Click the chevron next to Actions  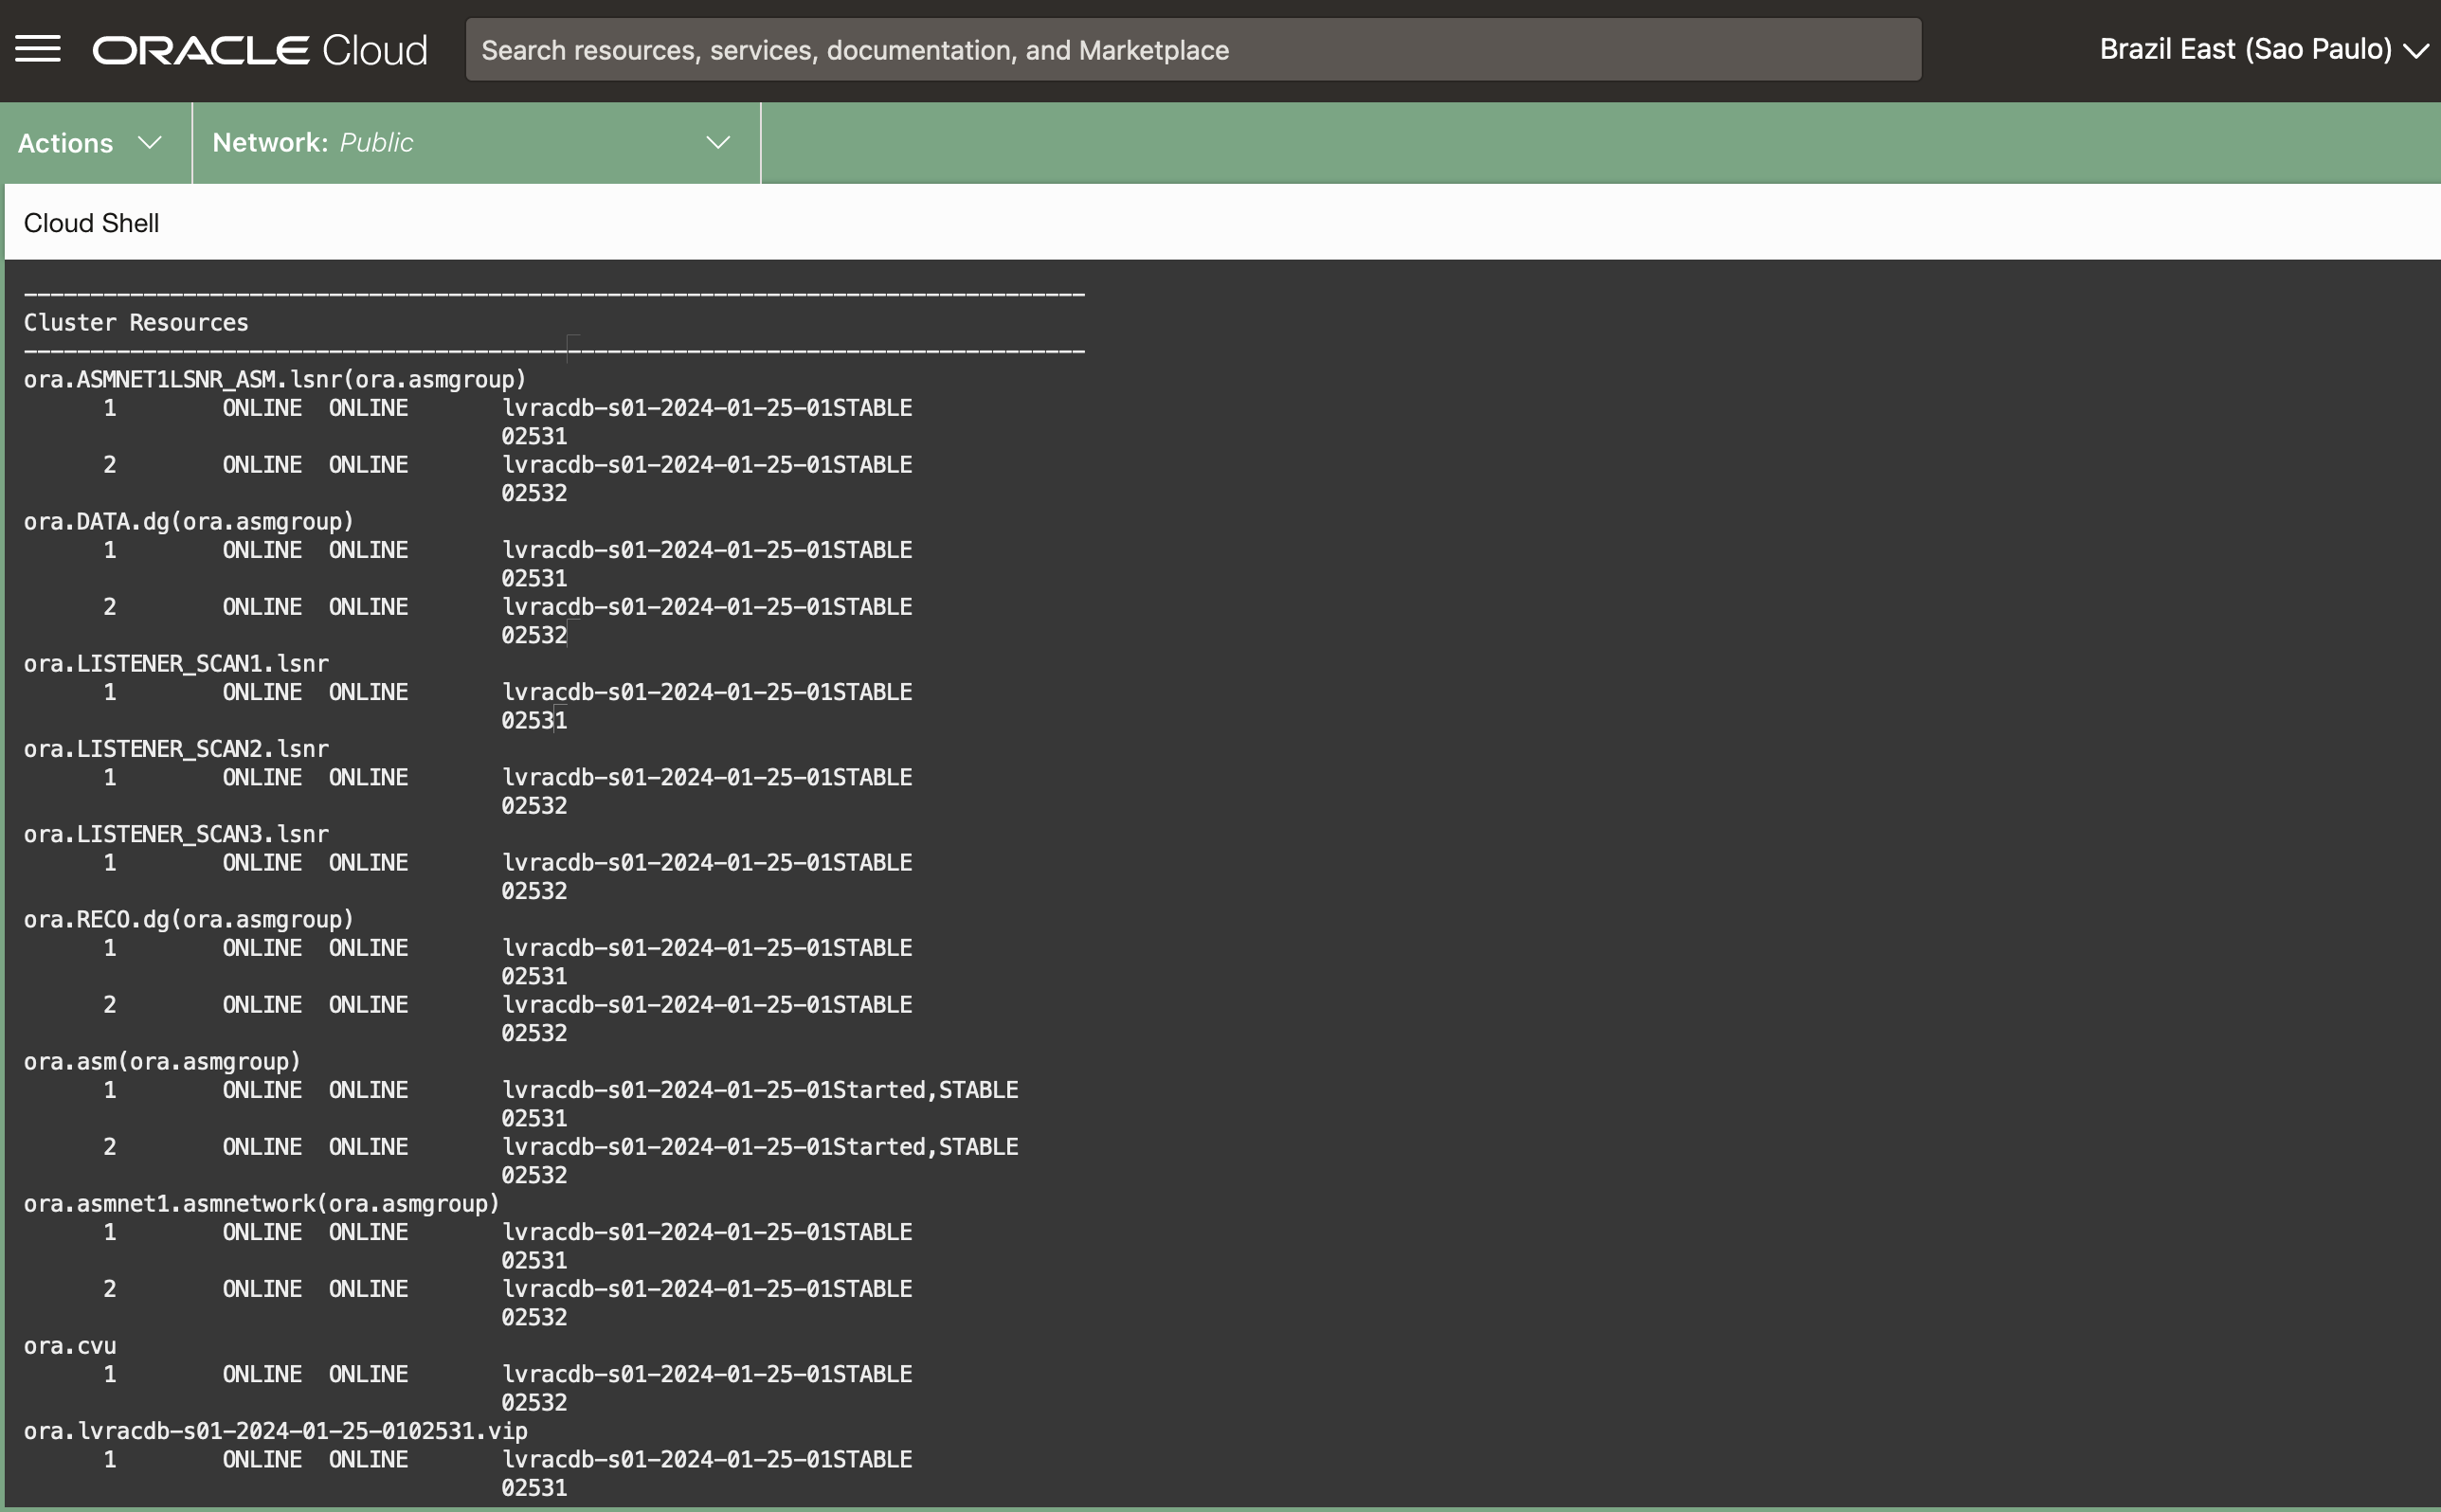(x=150, y=143)
